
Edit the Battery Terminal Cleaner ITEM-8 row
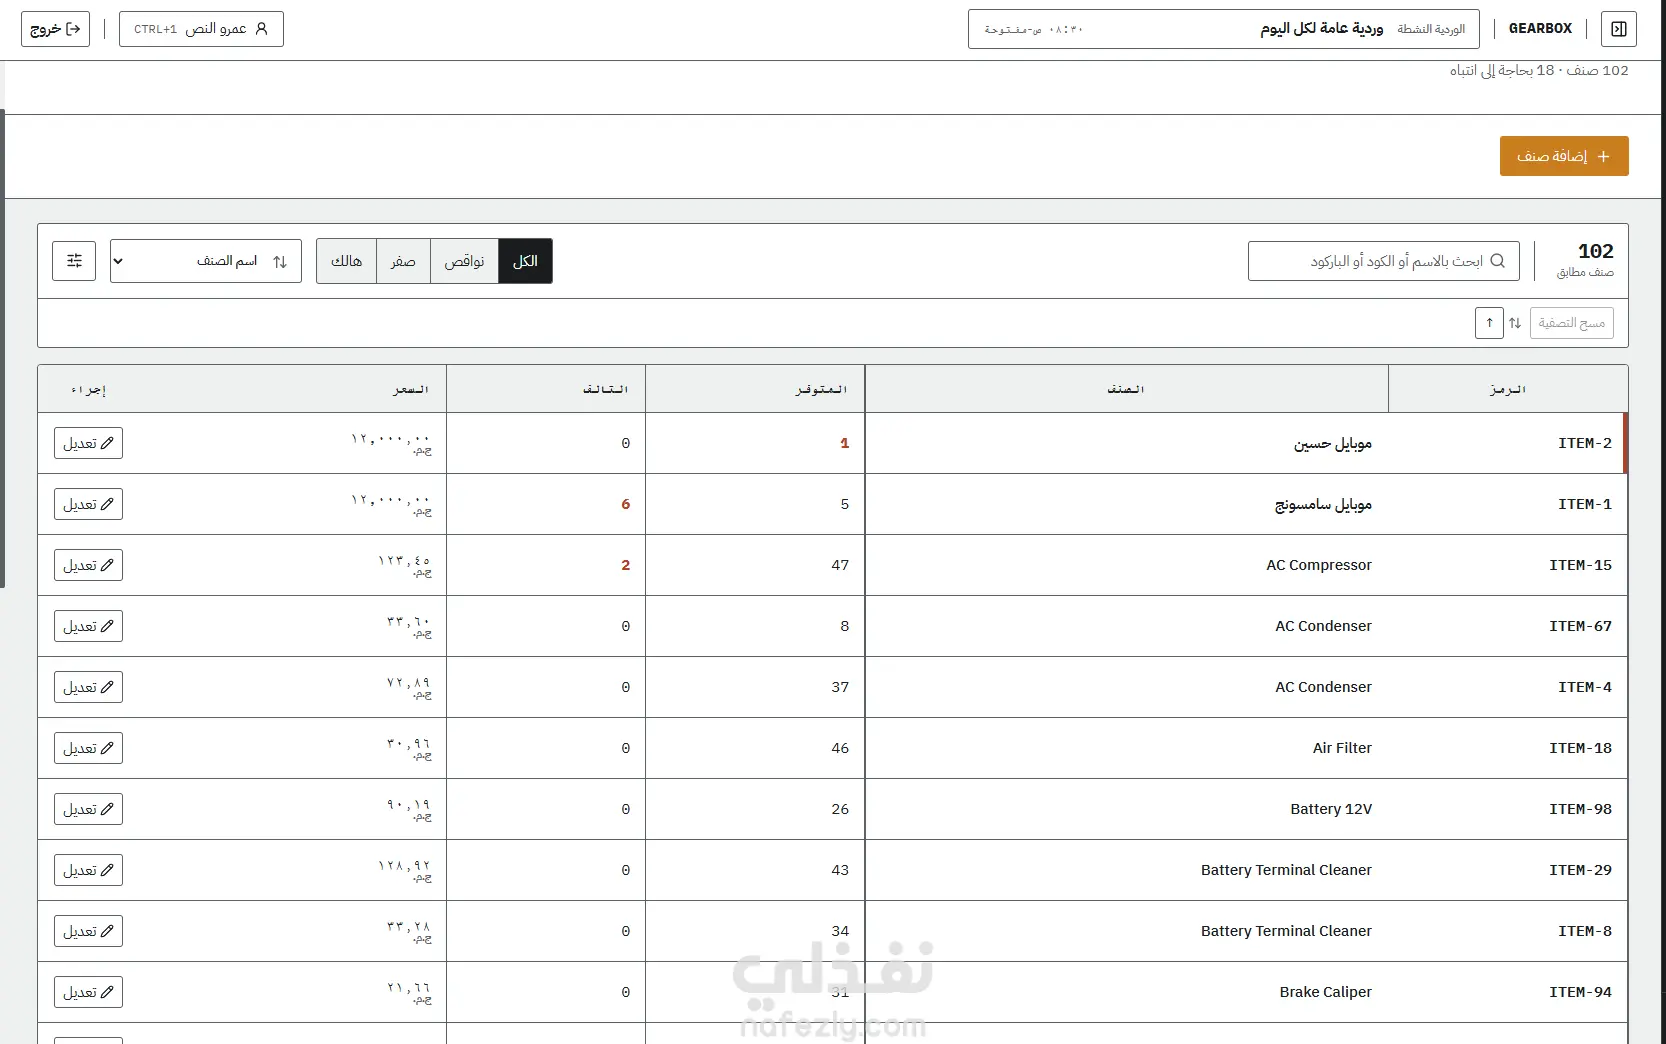coord(88,931)
